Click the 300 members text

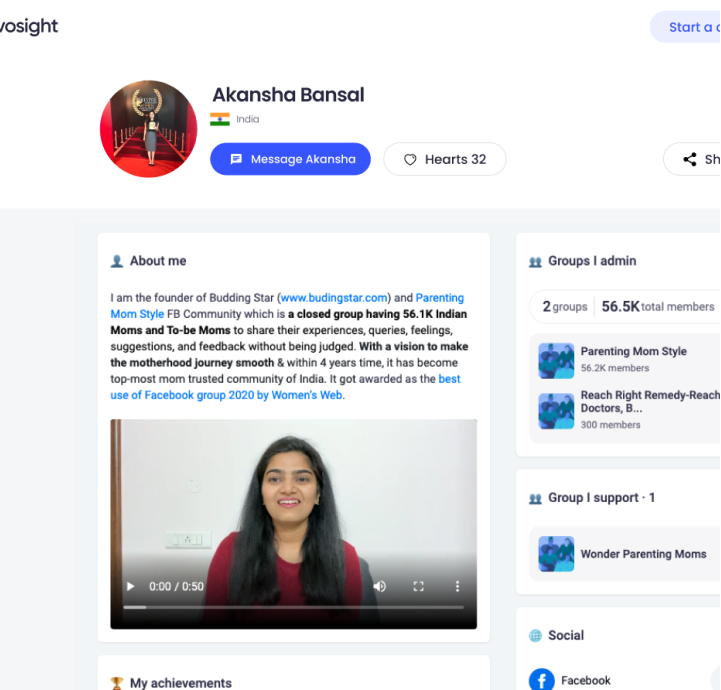tap(610, 425)
